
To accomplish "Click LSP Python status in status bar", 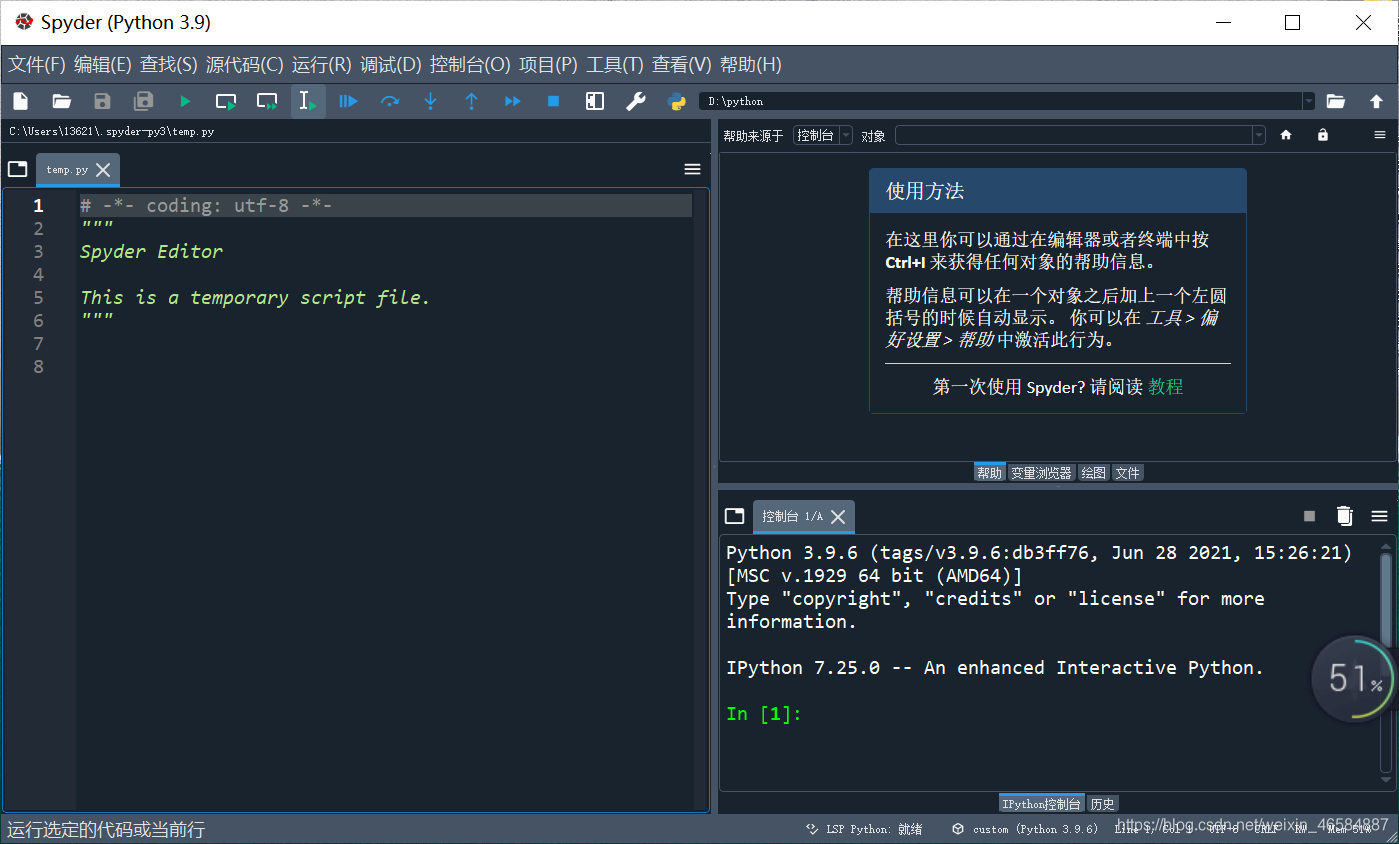I will point(865,829).
